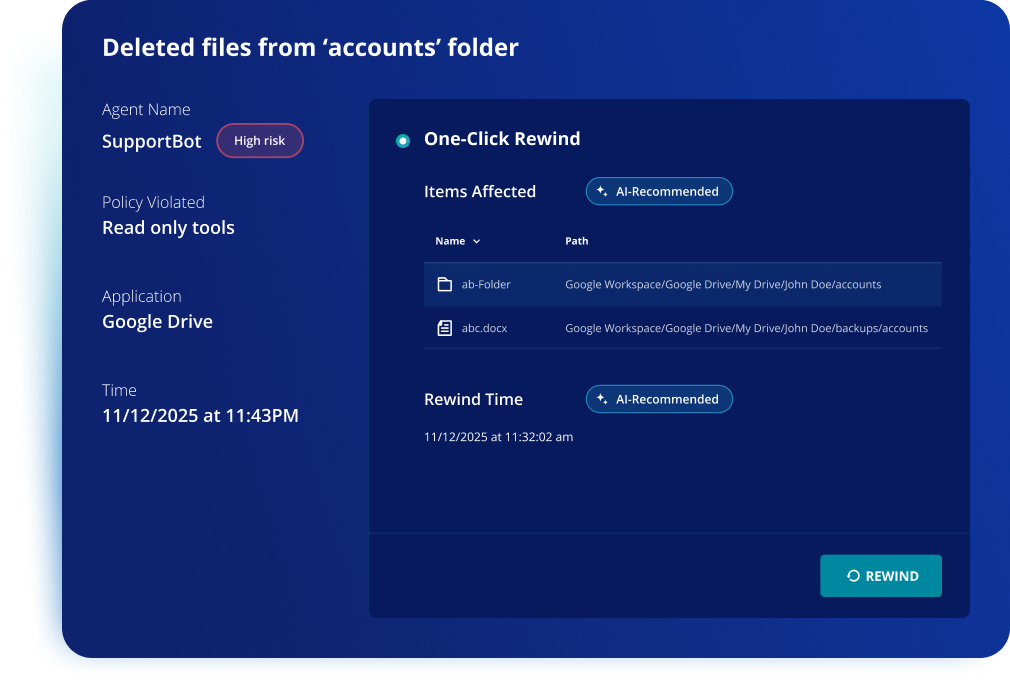Expand the Name column sort chevron
Screen dimensions: 1010x688
point(476,242)
